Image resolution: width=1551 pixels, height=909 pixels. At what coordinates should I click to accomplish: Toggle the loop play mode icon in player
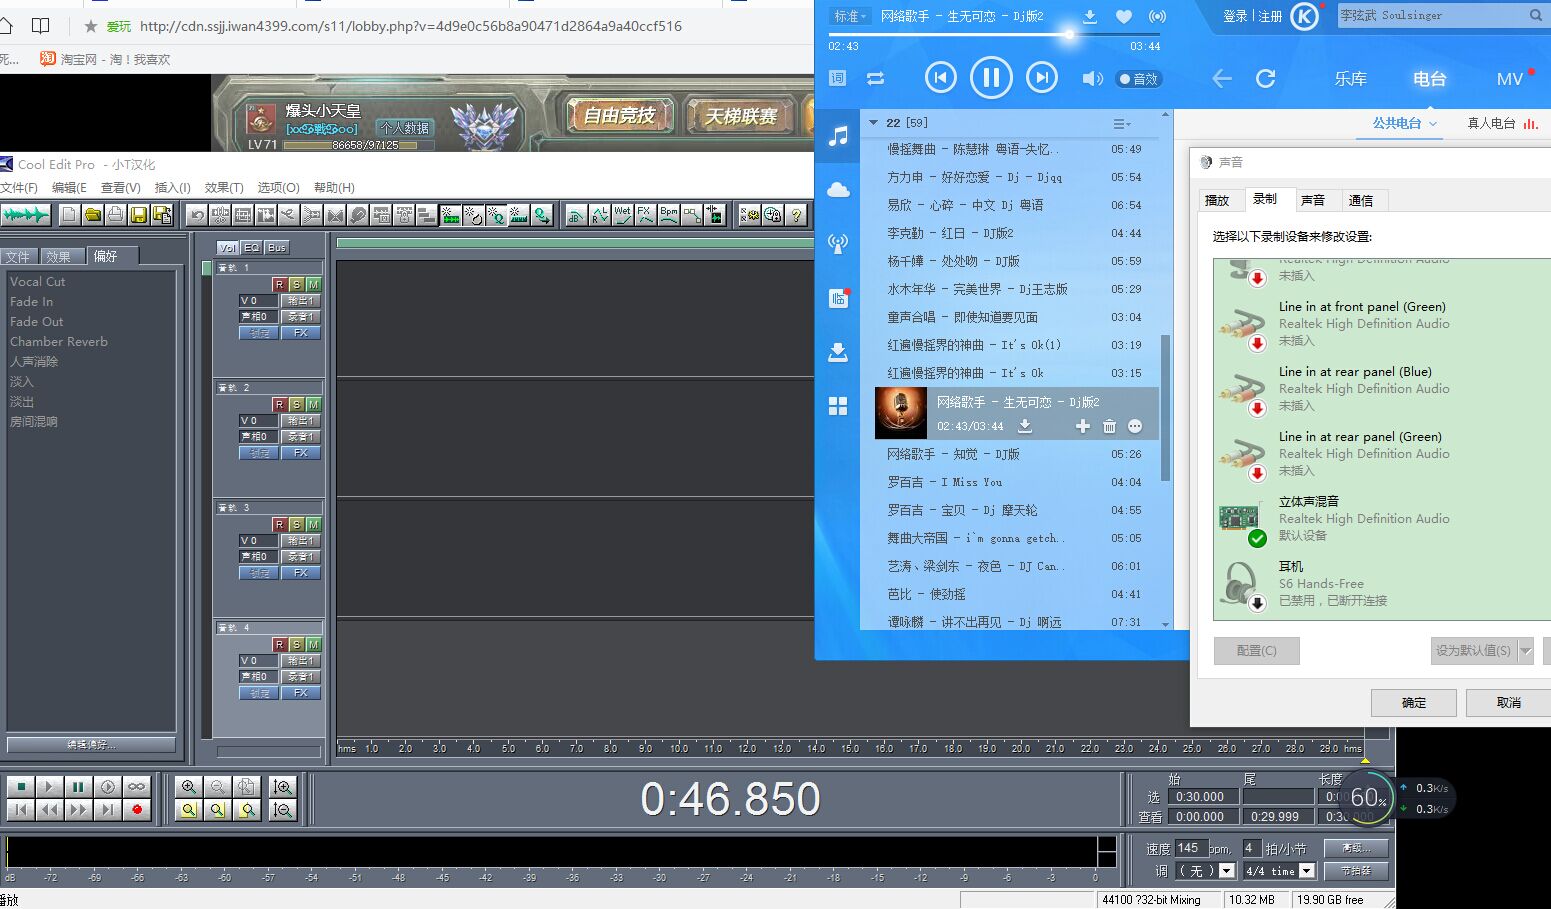click(x=875, y=78)
